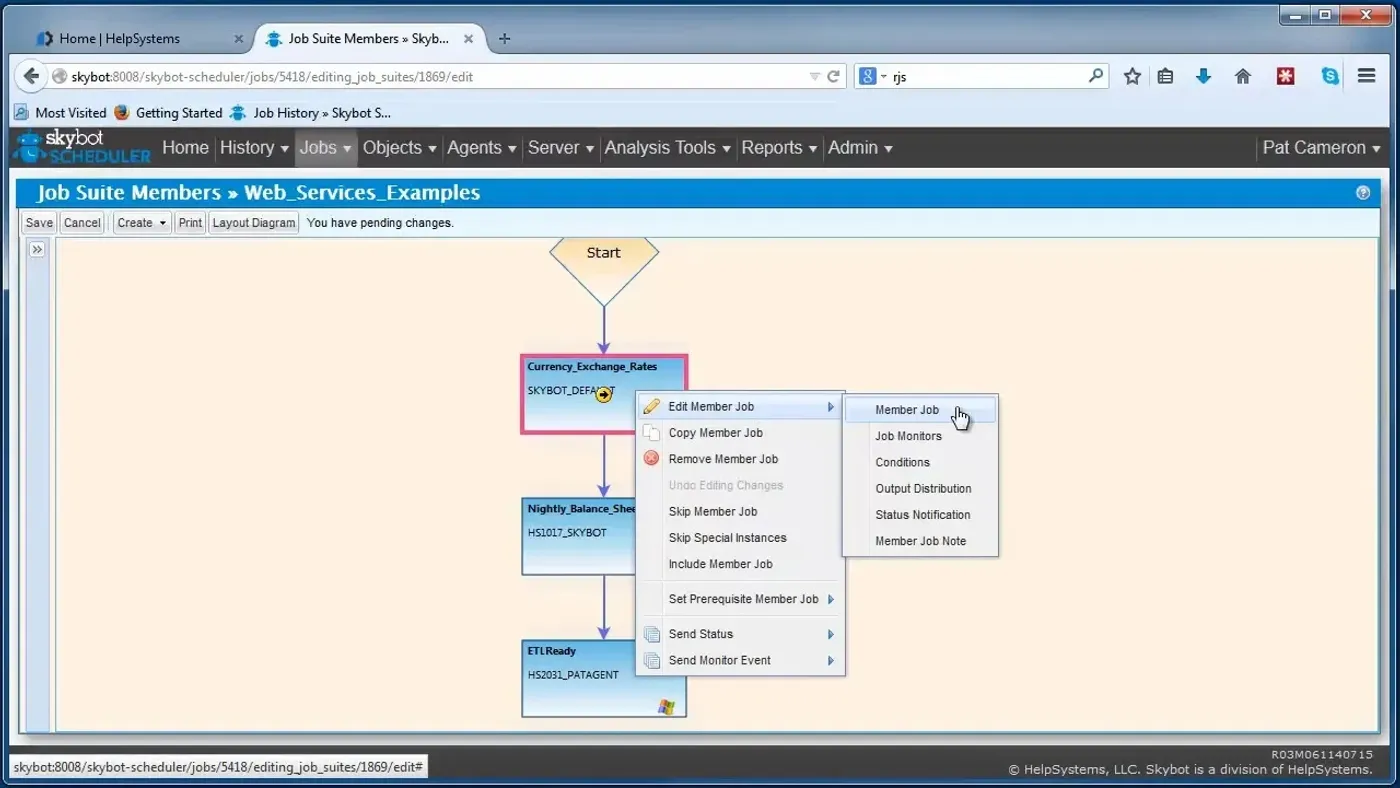
Task: Open the Analysis Tools dropdown menu
Action: [x=667, y=148]
